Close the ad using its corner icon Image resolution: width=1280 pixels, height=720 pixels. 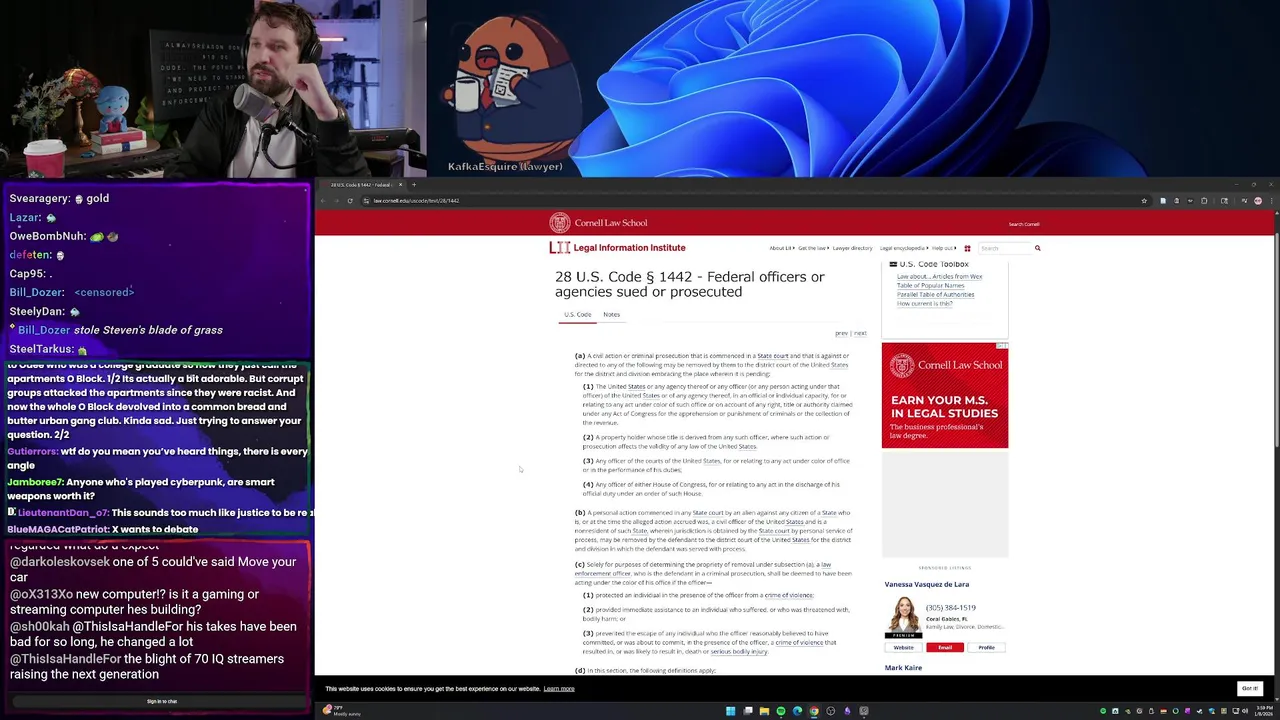point(1003,346)
